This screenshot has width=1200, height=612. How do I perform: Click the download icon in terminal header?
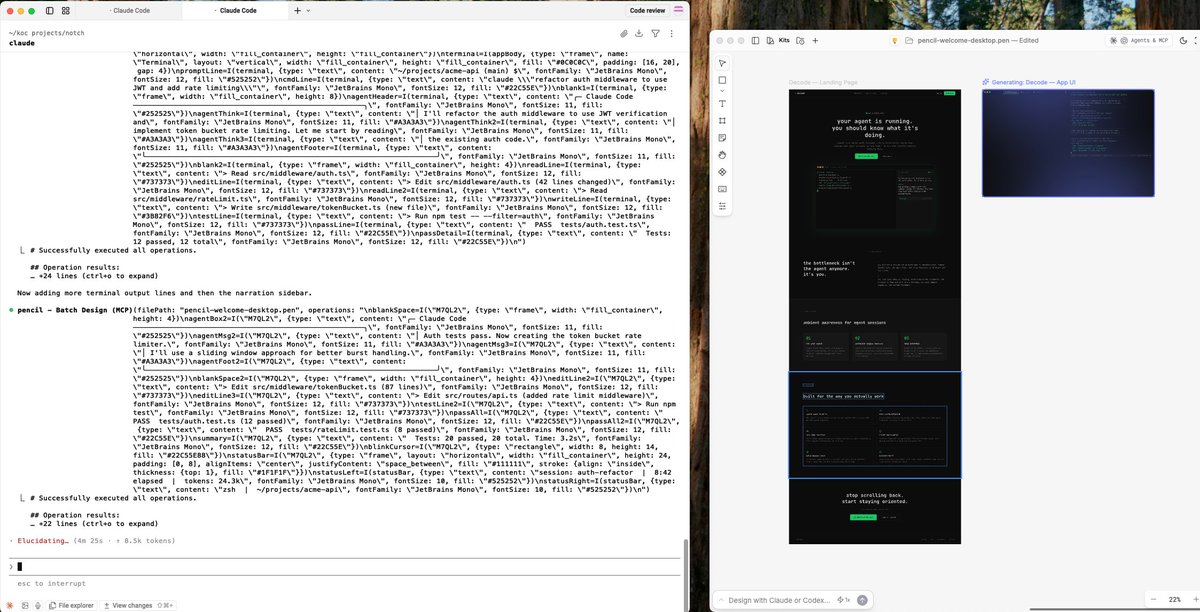point(639,34)
